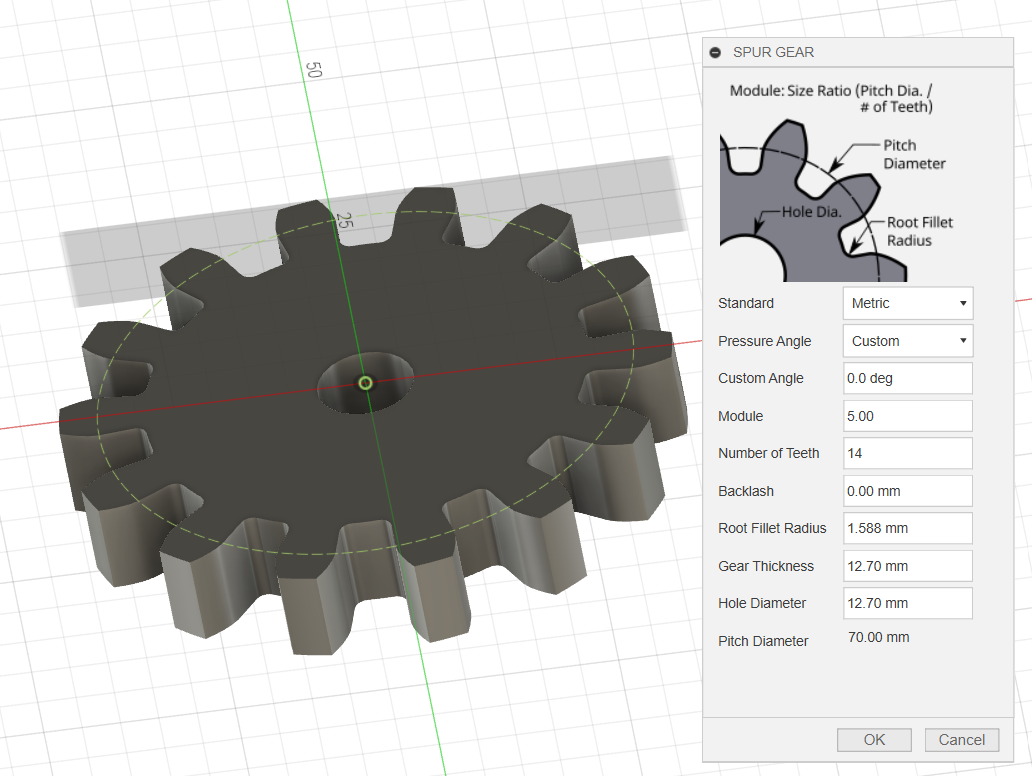
Task: Click the Custom Angle input field
Action: click(908, 378)
